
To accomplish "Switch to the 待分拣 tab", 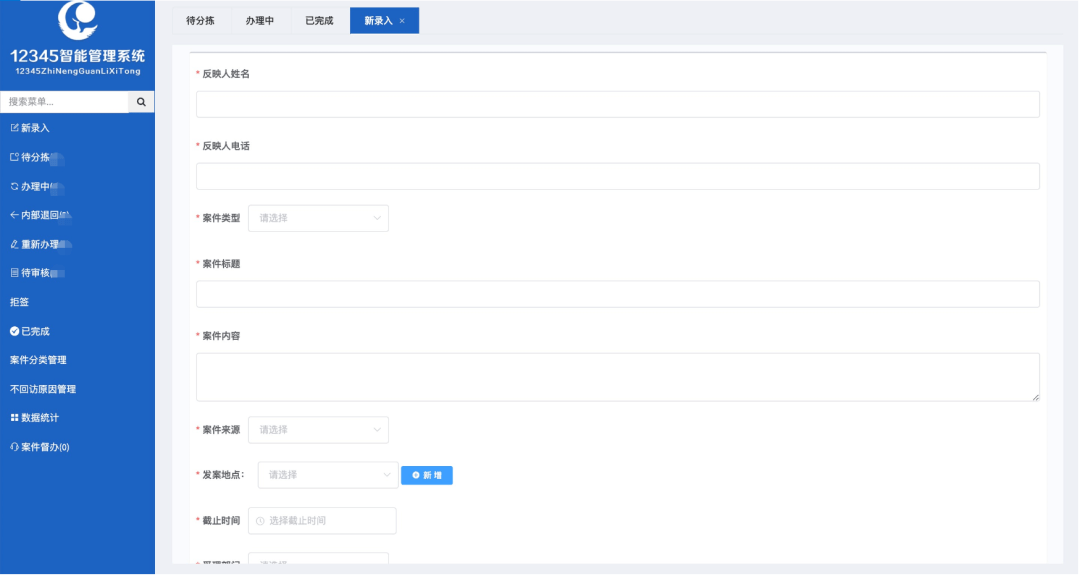I will (200, 21).
